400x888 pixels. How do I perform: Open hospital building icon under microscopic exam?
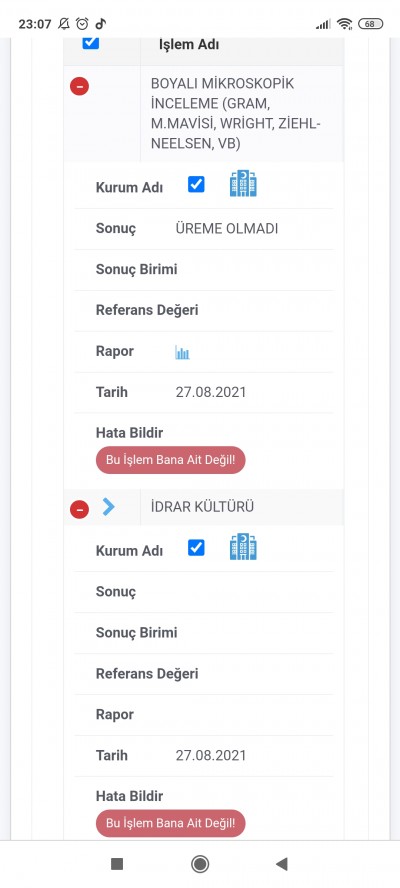pos(243,183)
